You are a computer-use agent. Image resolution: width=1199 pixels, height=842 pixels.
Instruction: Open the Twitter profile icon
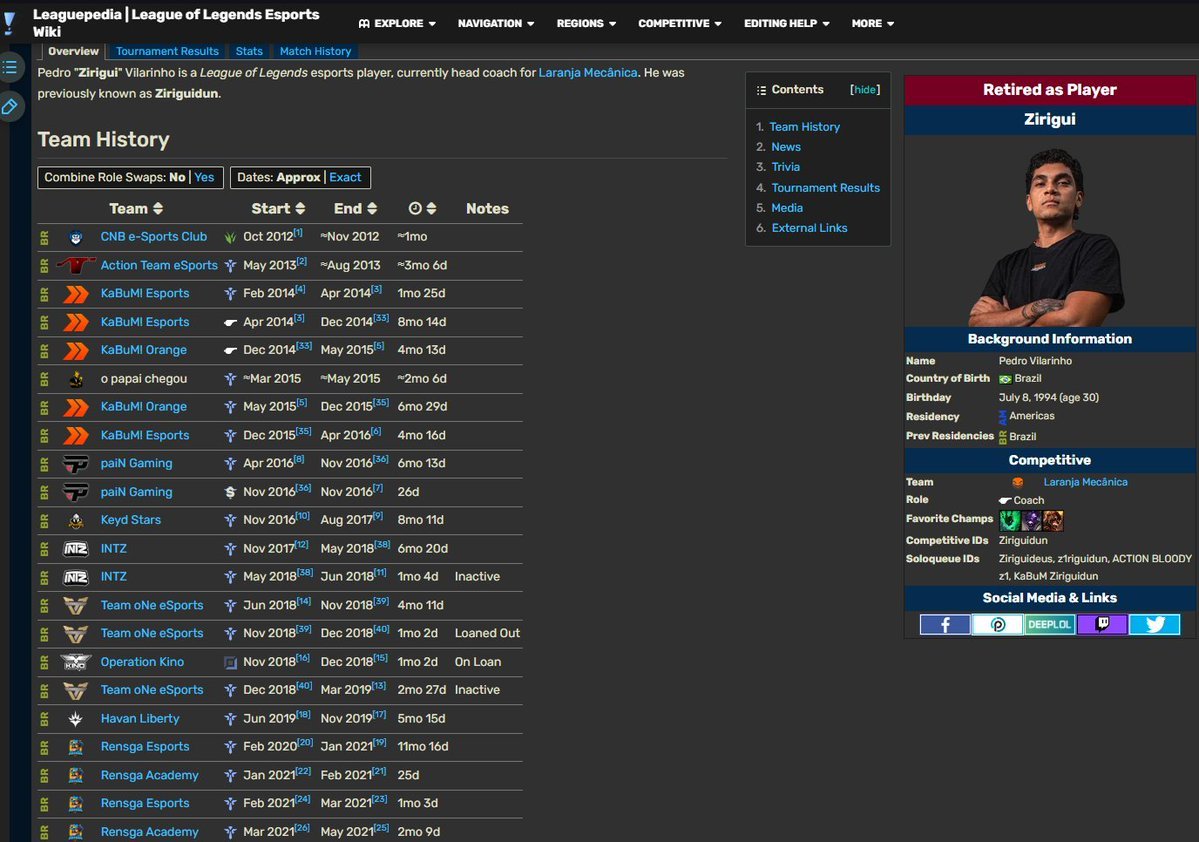(x=1155, y=625)
